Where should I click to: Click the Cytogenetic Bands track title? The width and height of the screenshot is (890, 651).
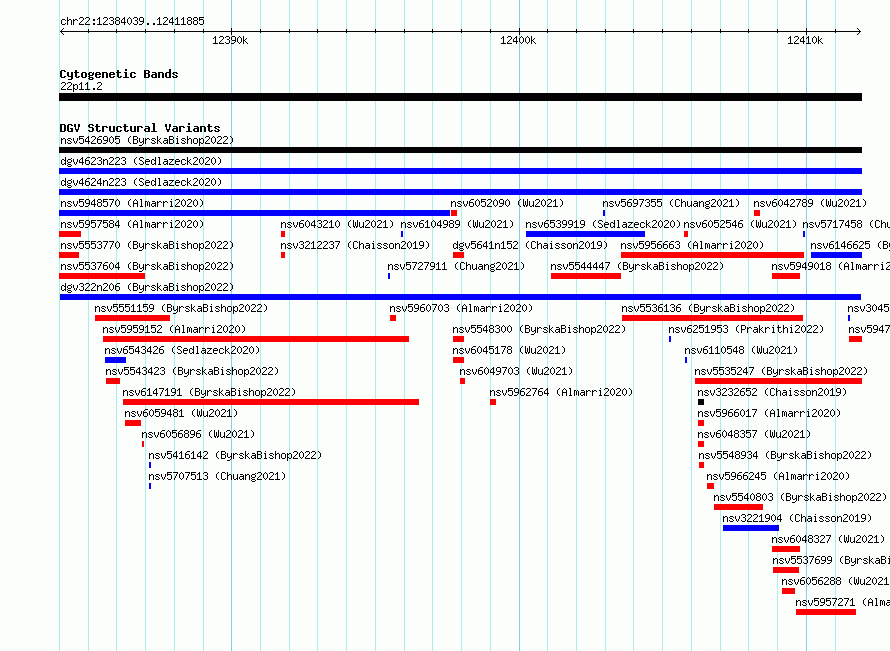(119, 74)
